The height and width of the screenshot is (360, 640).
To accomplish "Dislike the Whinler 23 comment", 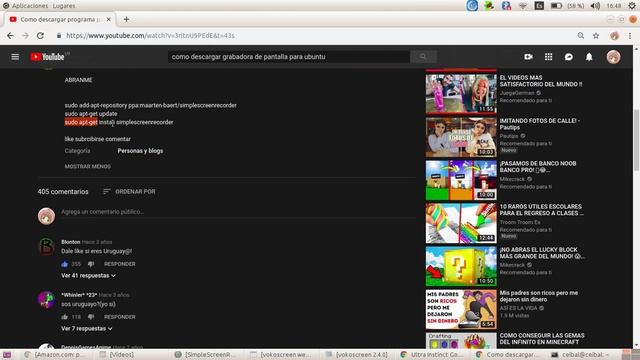I will (91, 317).
